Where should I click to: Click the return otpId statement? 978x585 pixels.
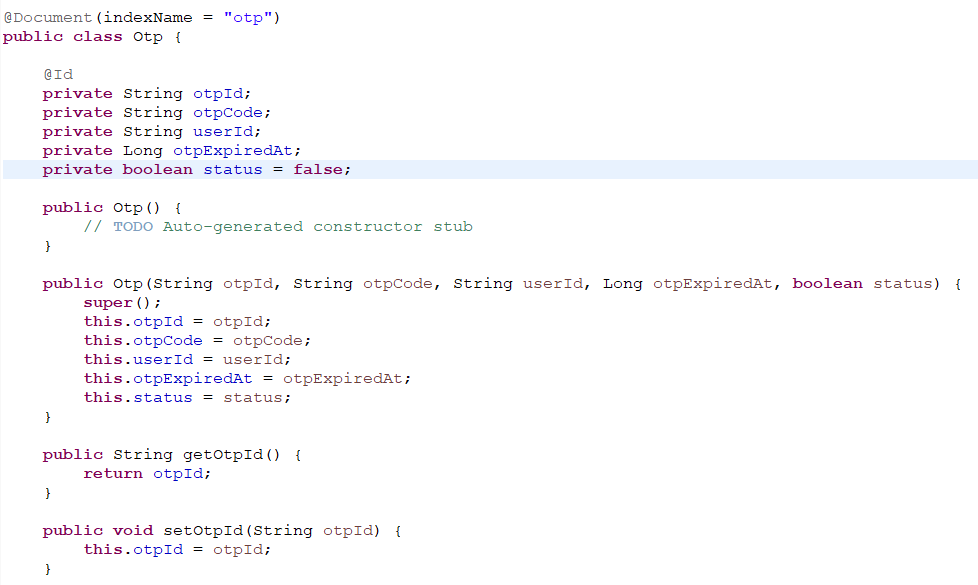click(x=147, y=474)
